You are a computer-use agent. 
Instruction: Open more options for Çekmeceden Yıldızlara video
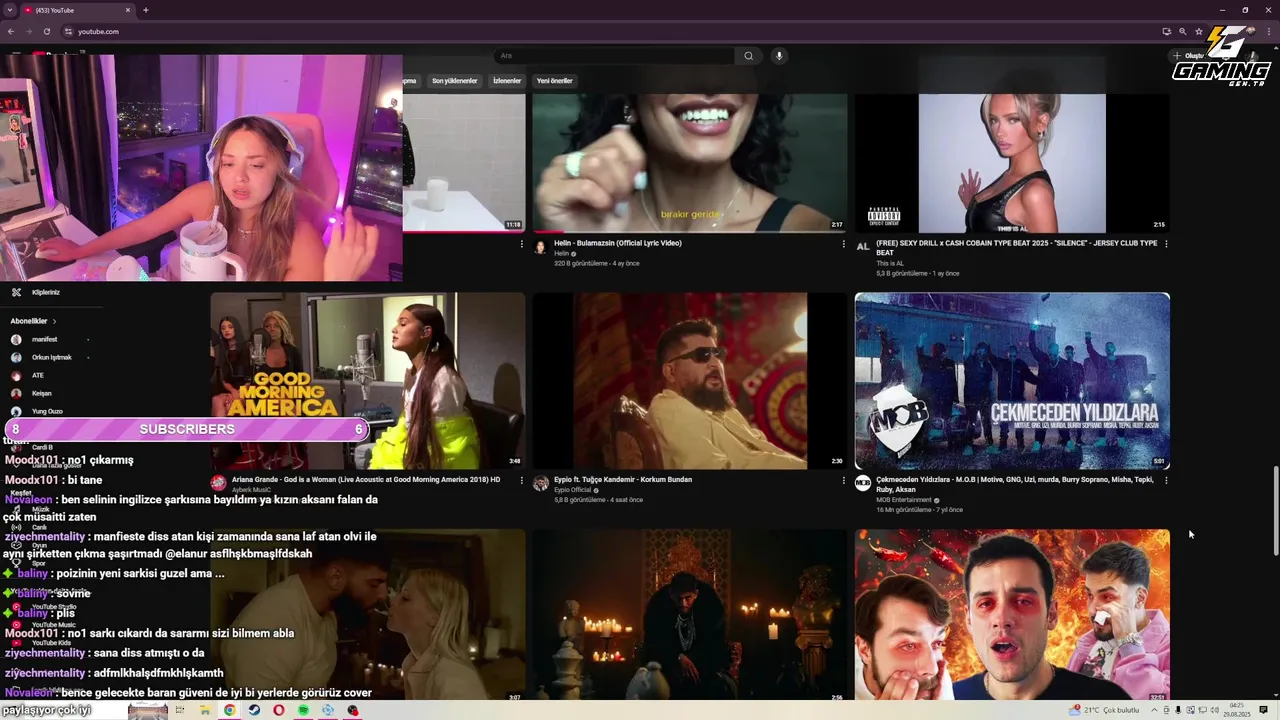[x=1166, y=480]
